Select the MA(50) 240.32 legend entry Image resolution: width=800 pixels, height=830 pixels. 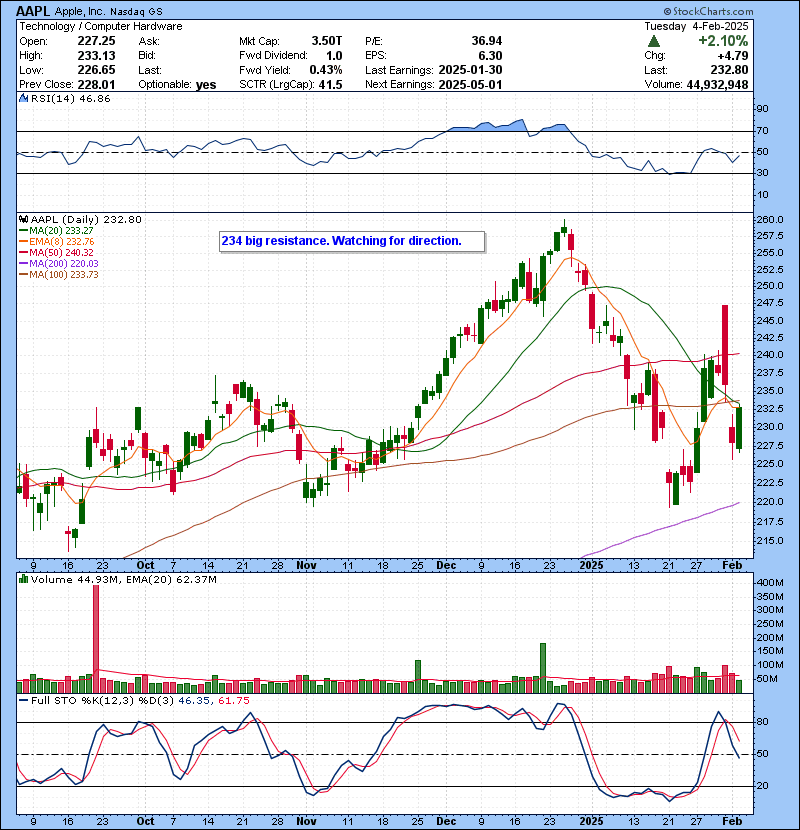click(56, 252)
